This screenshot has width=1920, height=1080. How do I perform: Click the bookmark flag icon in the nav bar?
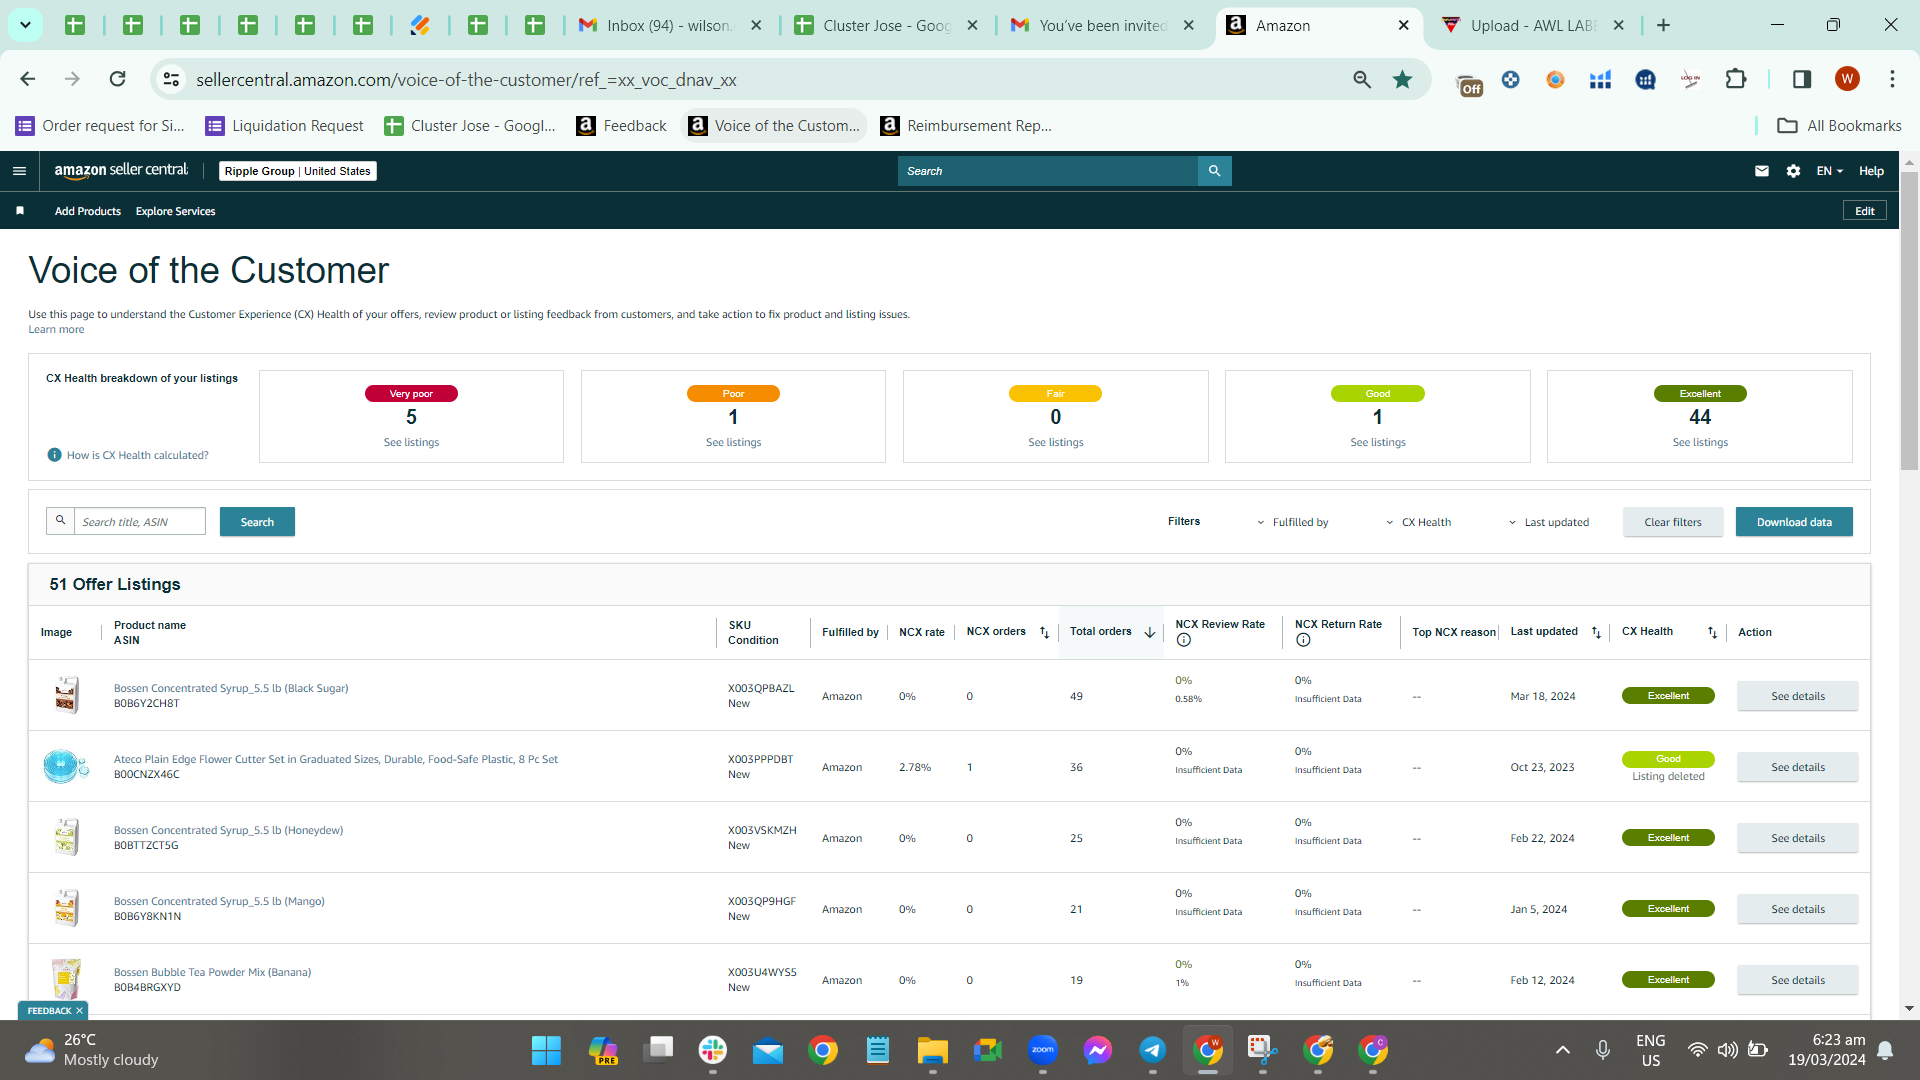(20, 211)
